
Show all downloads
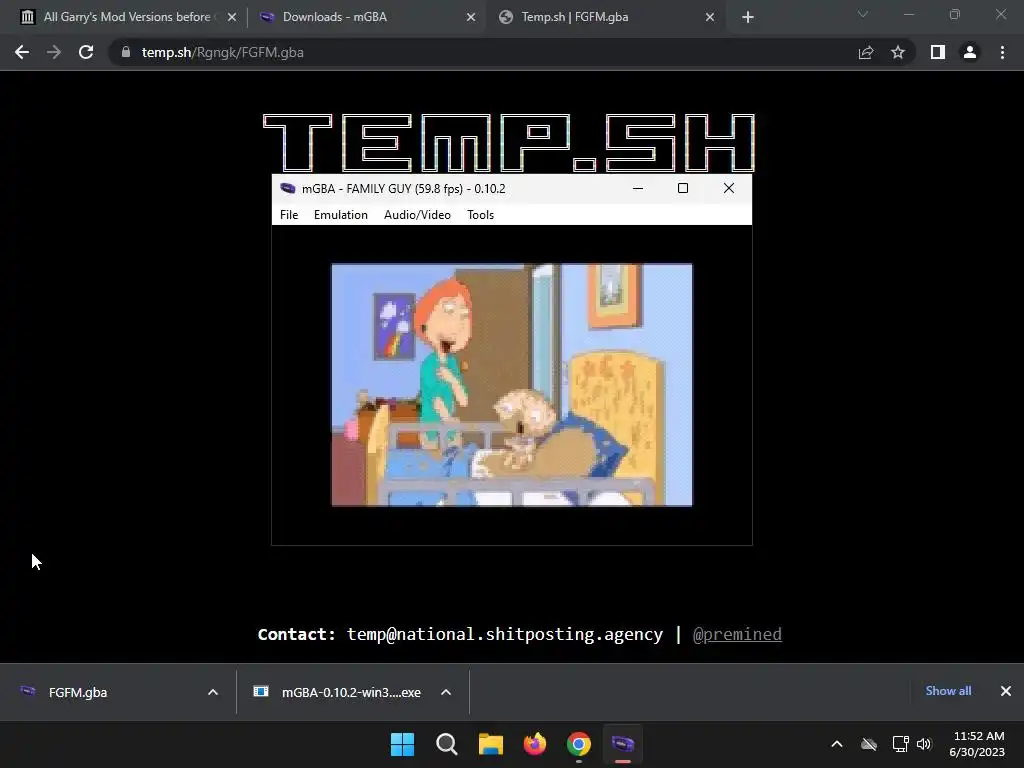[948, 691]
